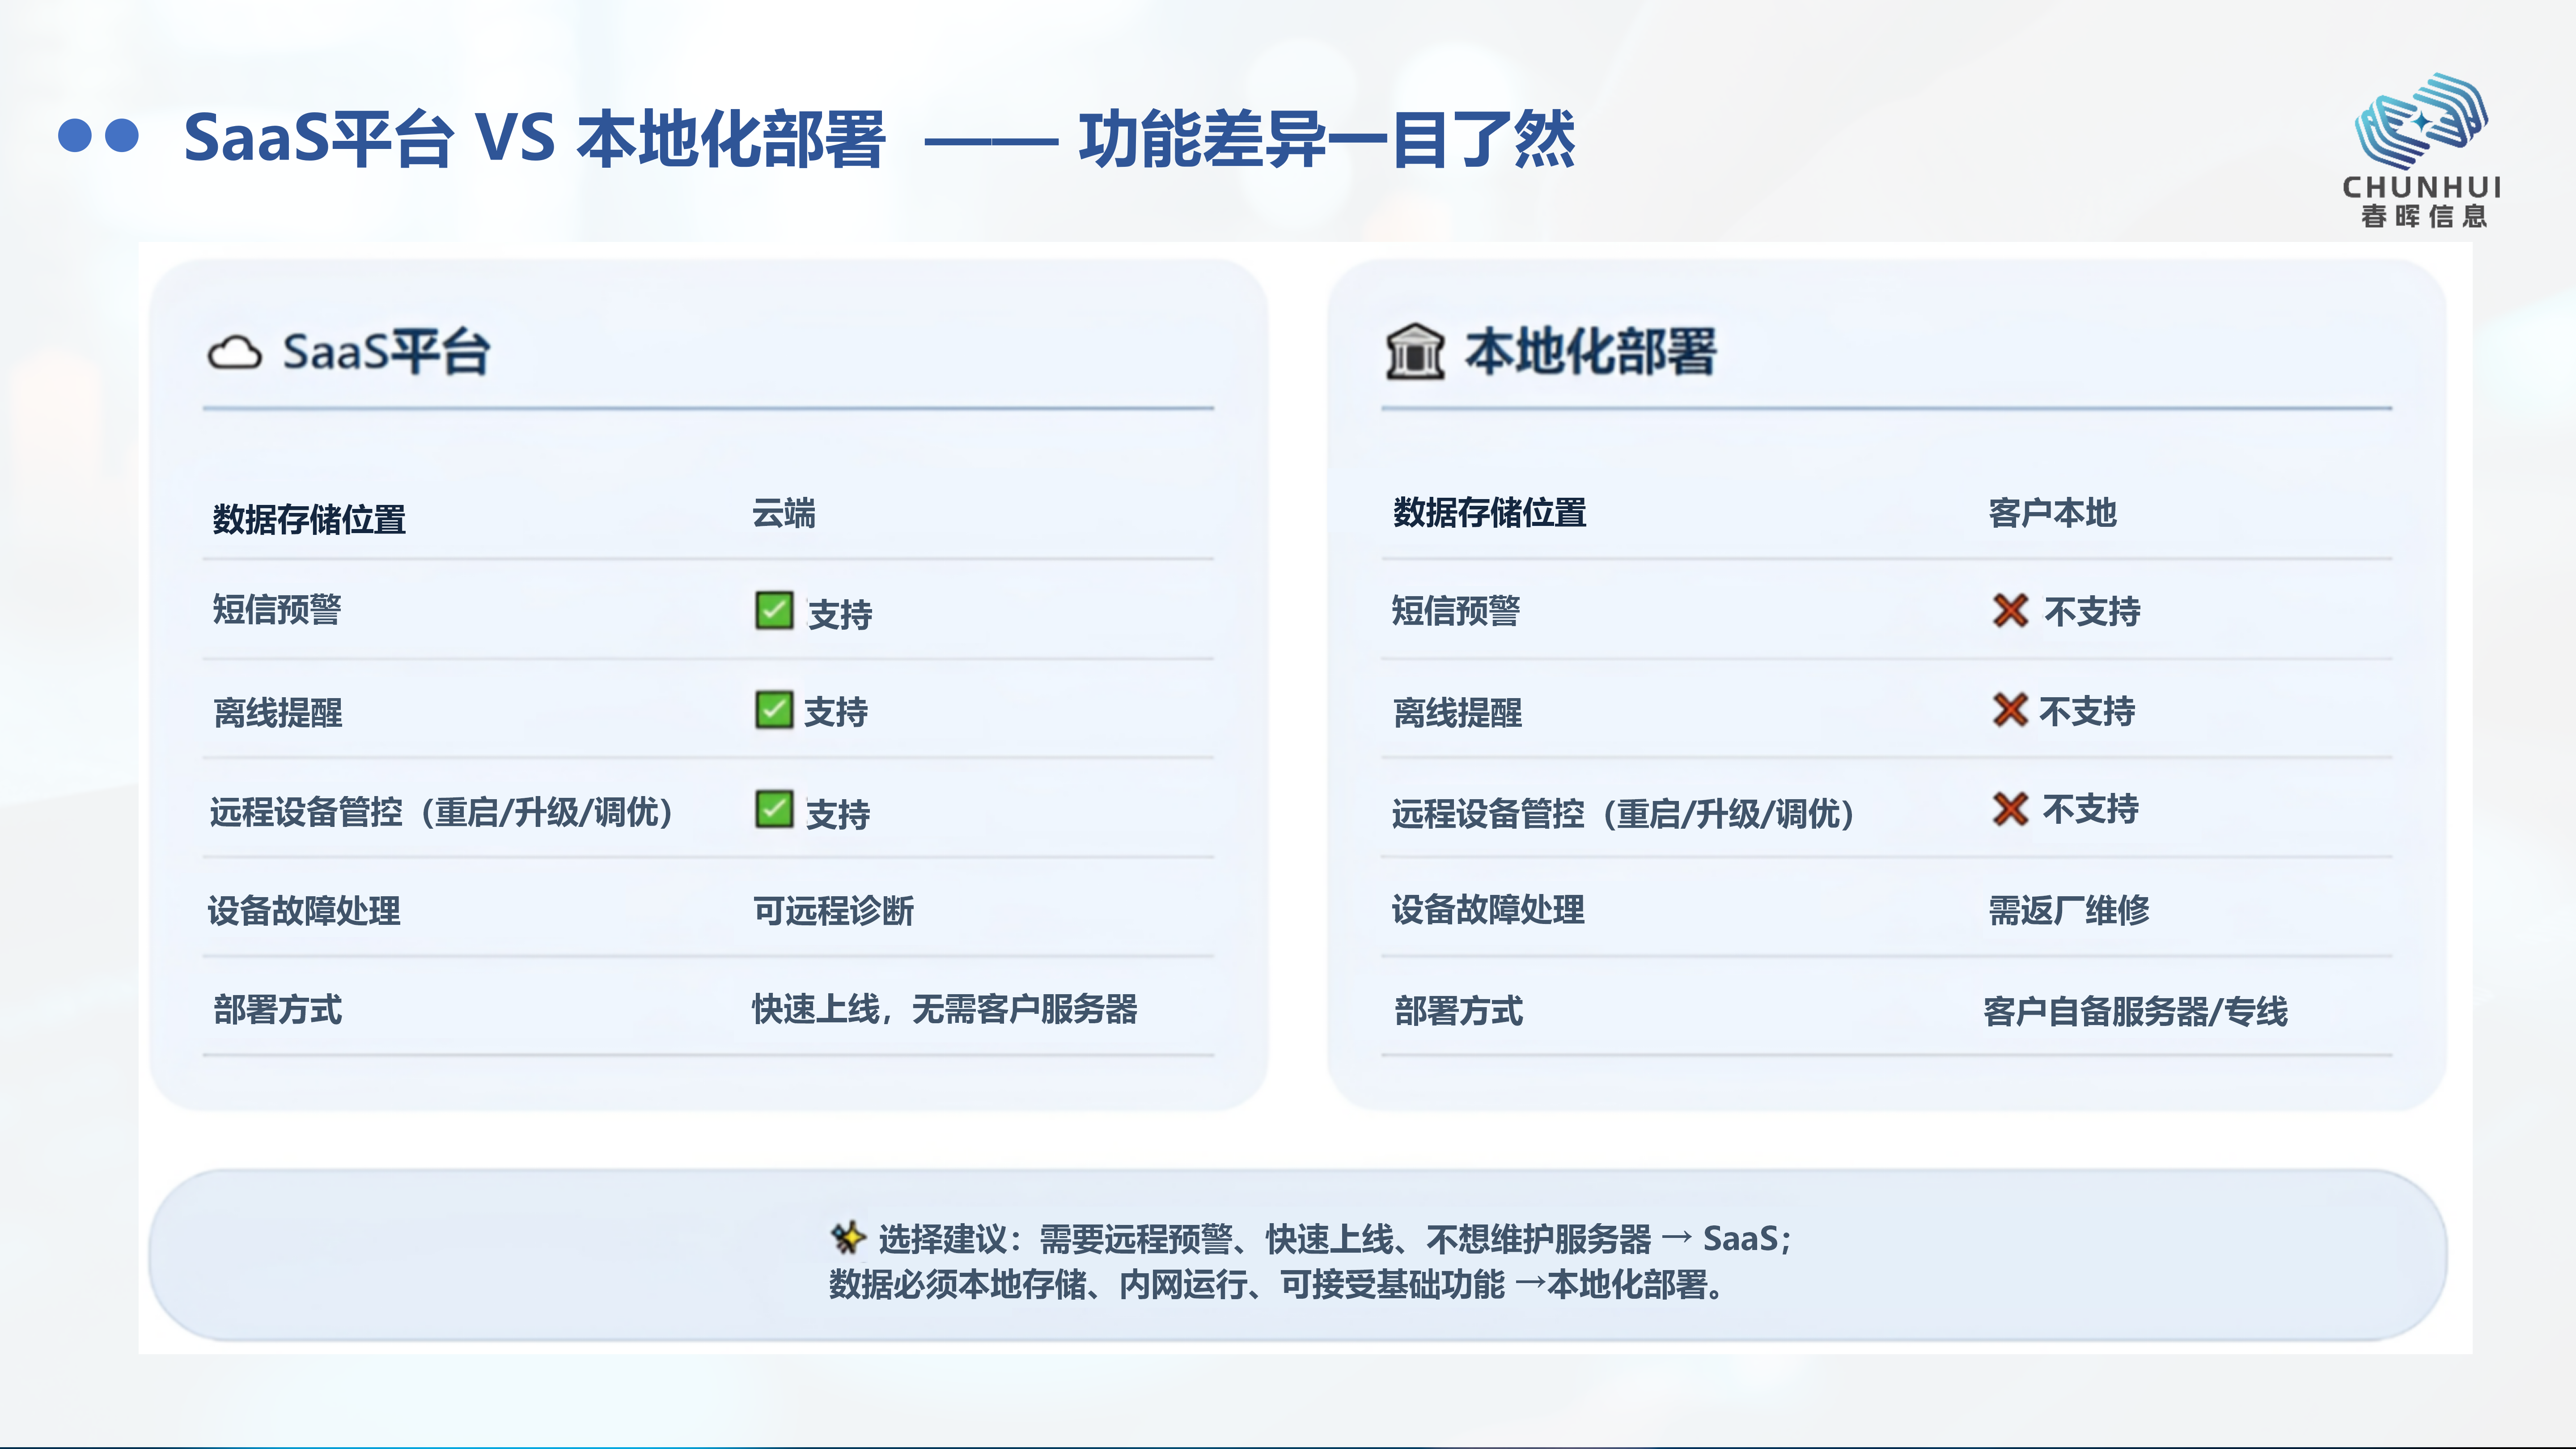Click 远程设备管控 label in SaaS card
Screen dimensions: 2576x1449
[x=441, y=812]
